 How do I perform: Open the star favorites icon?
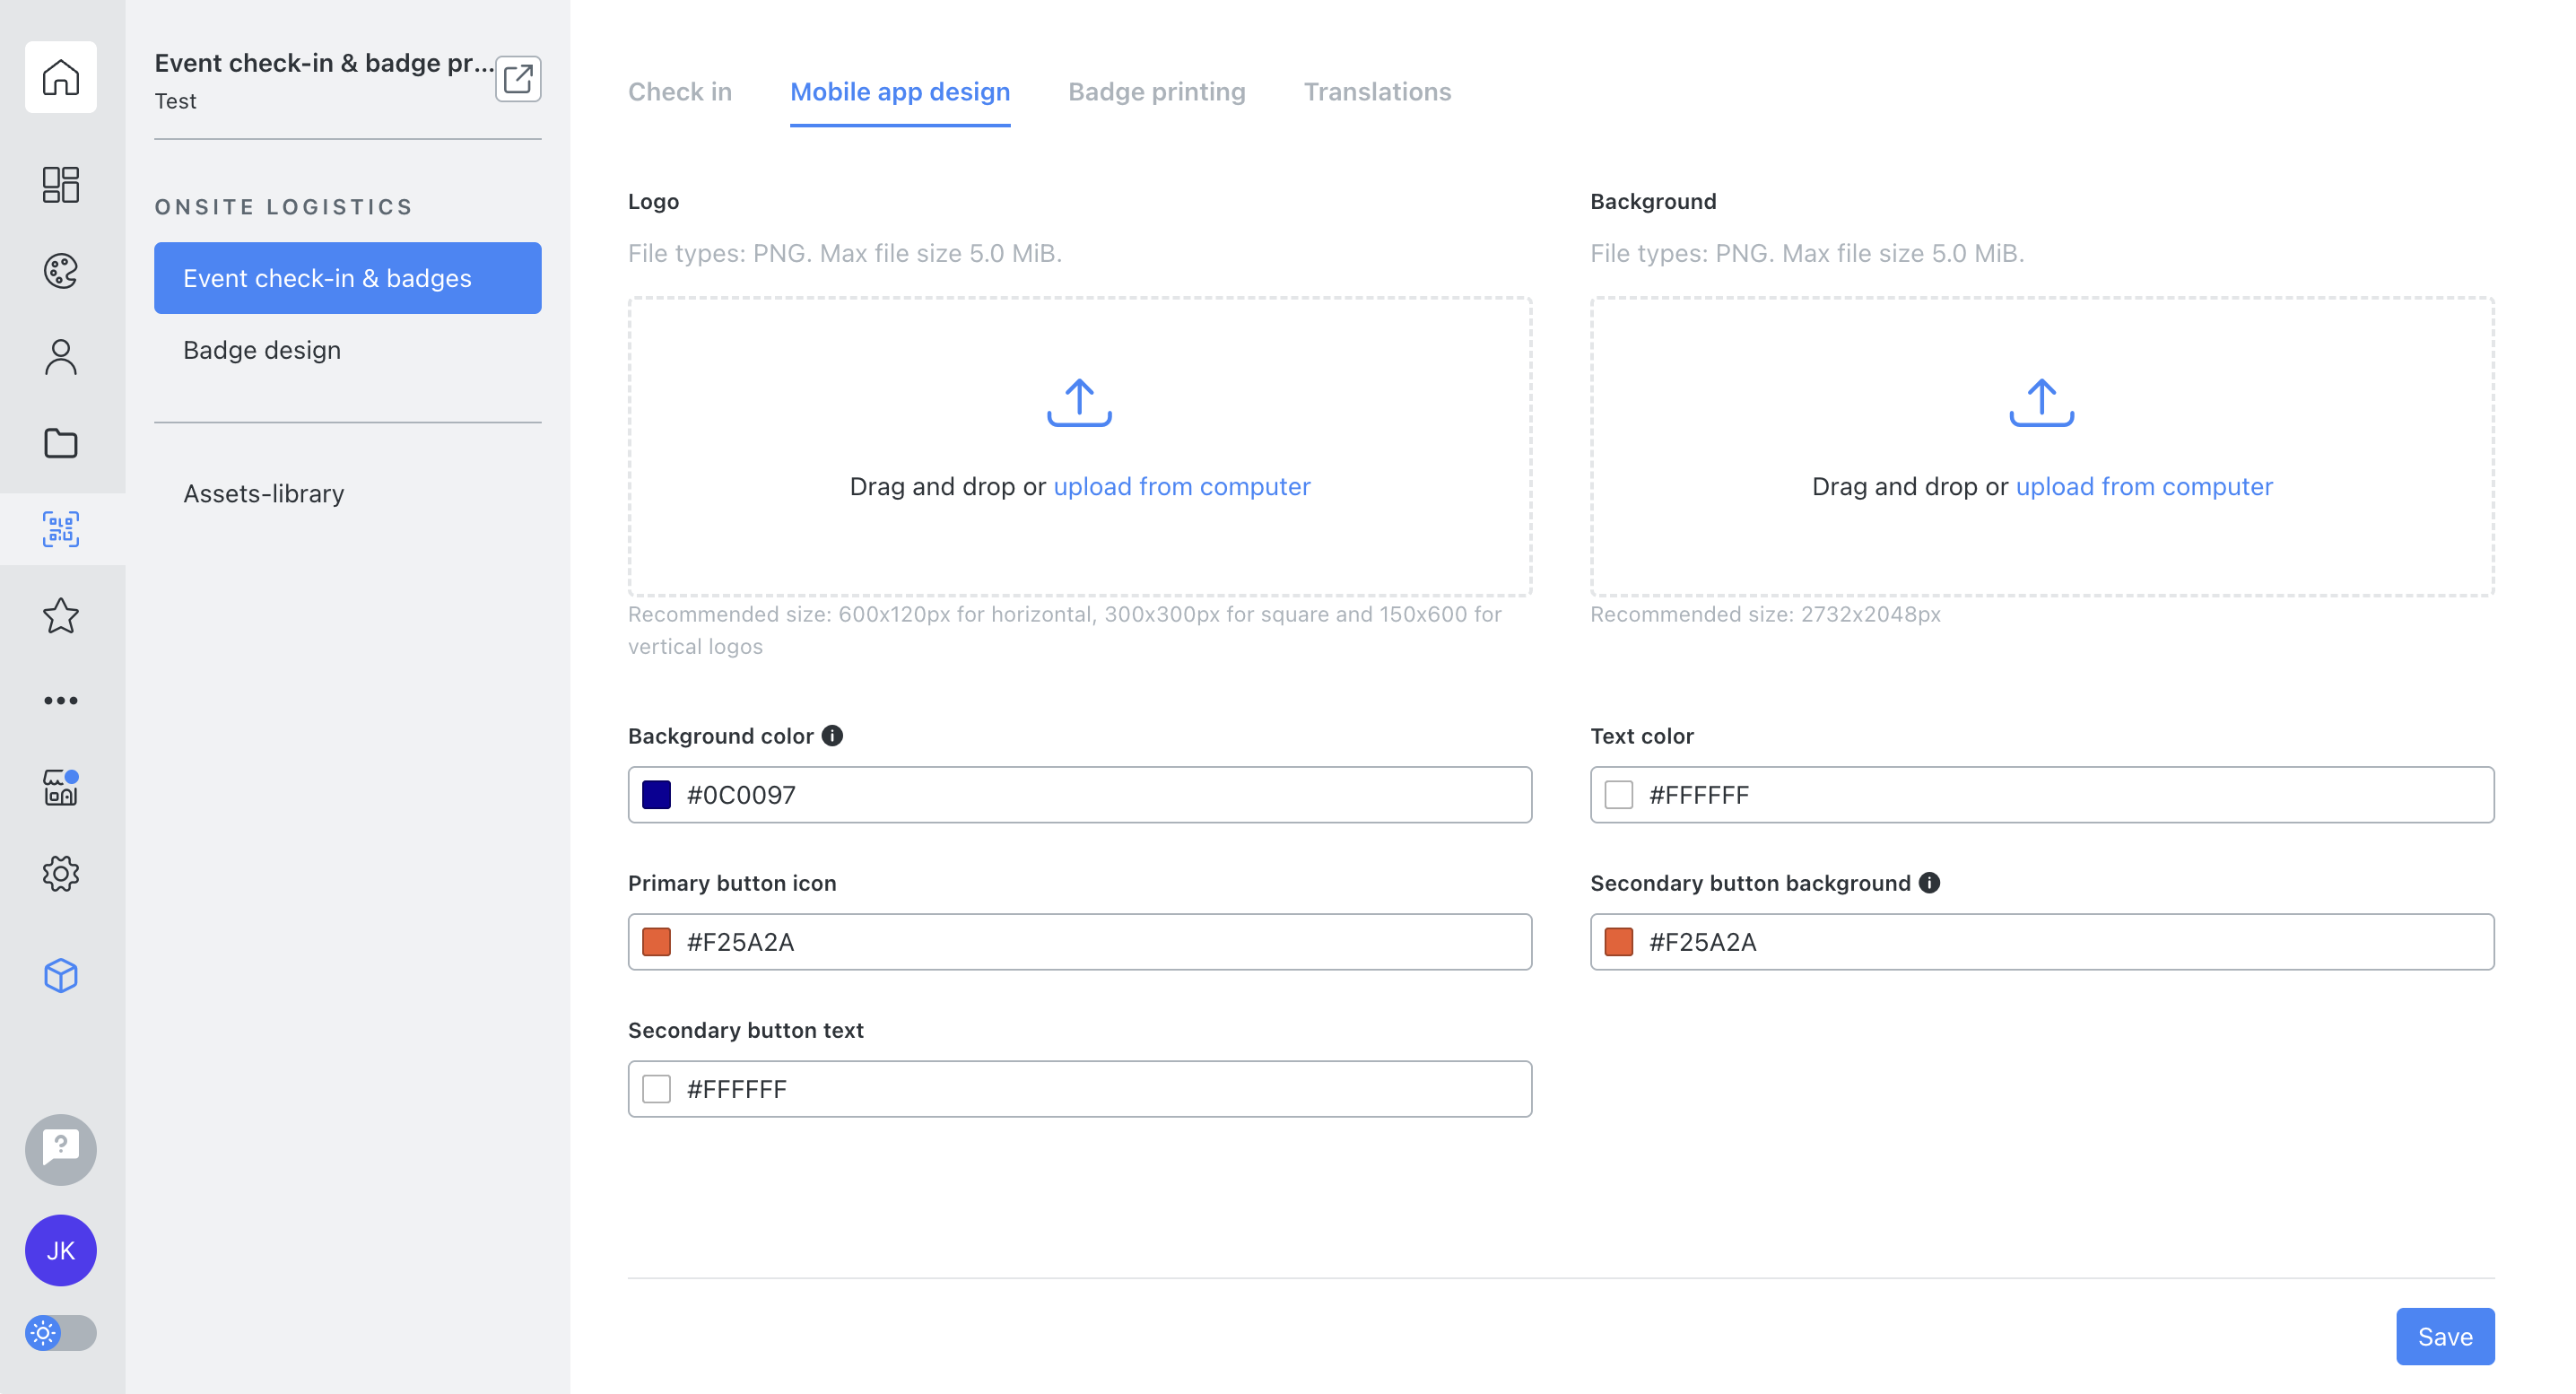click(61, 615)
